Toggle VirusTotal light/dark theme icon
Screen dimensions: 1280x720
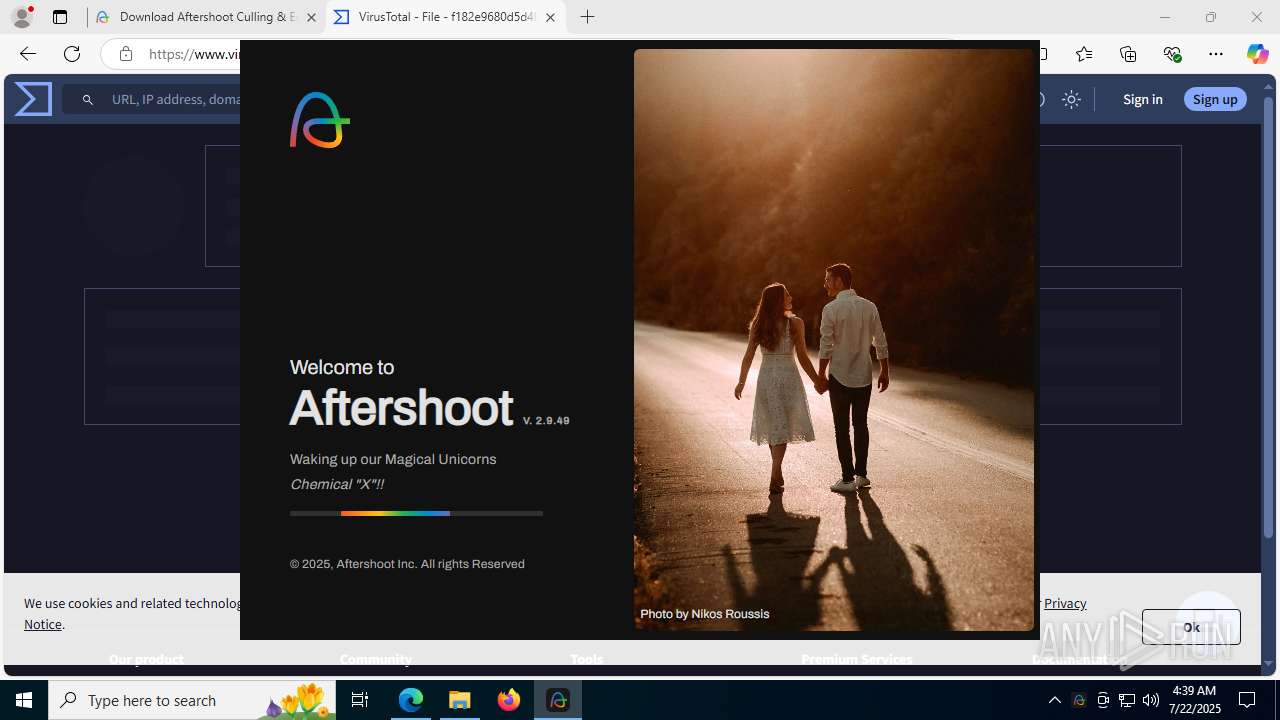click(x=1071, y=99)
